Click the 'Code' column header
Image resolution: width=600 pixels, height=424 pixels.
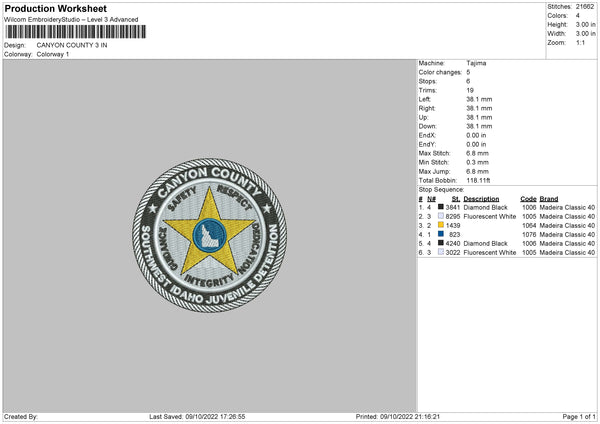528,199
